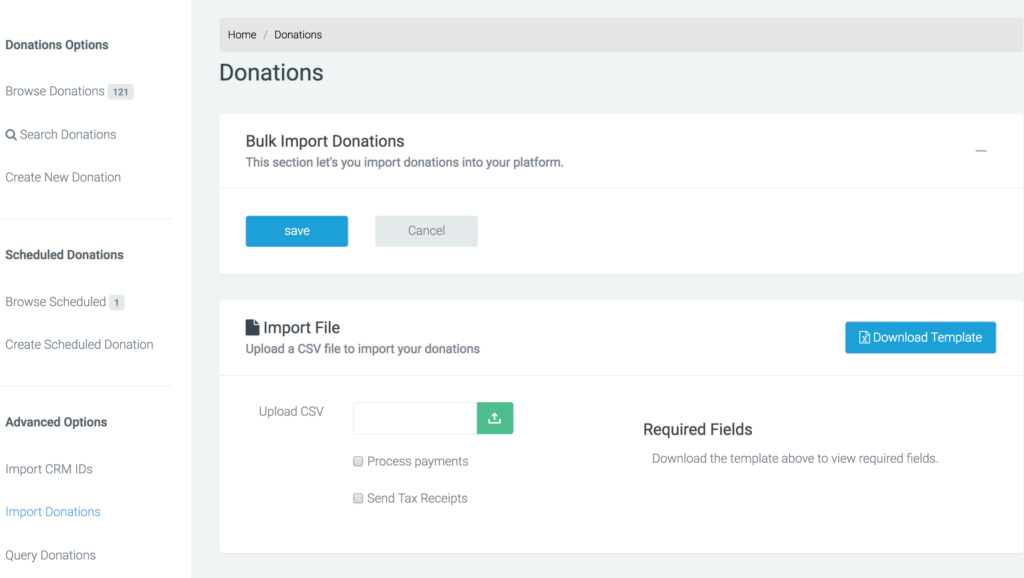Click the magnifier icon next to Search Donations
The width and height of the screenshot is (1024, 578).
pyautogui.click(x=10, y=134)
